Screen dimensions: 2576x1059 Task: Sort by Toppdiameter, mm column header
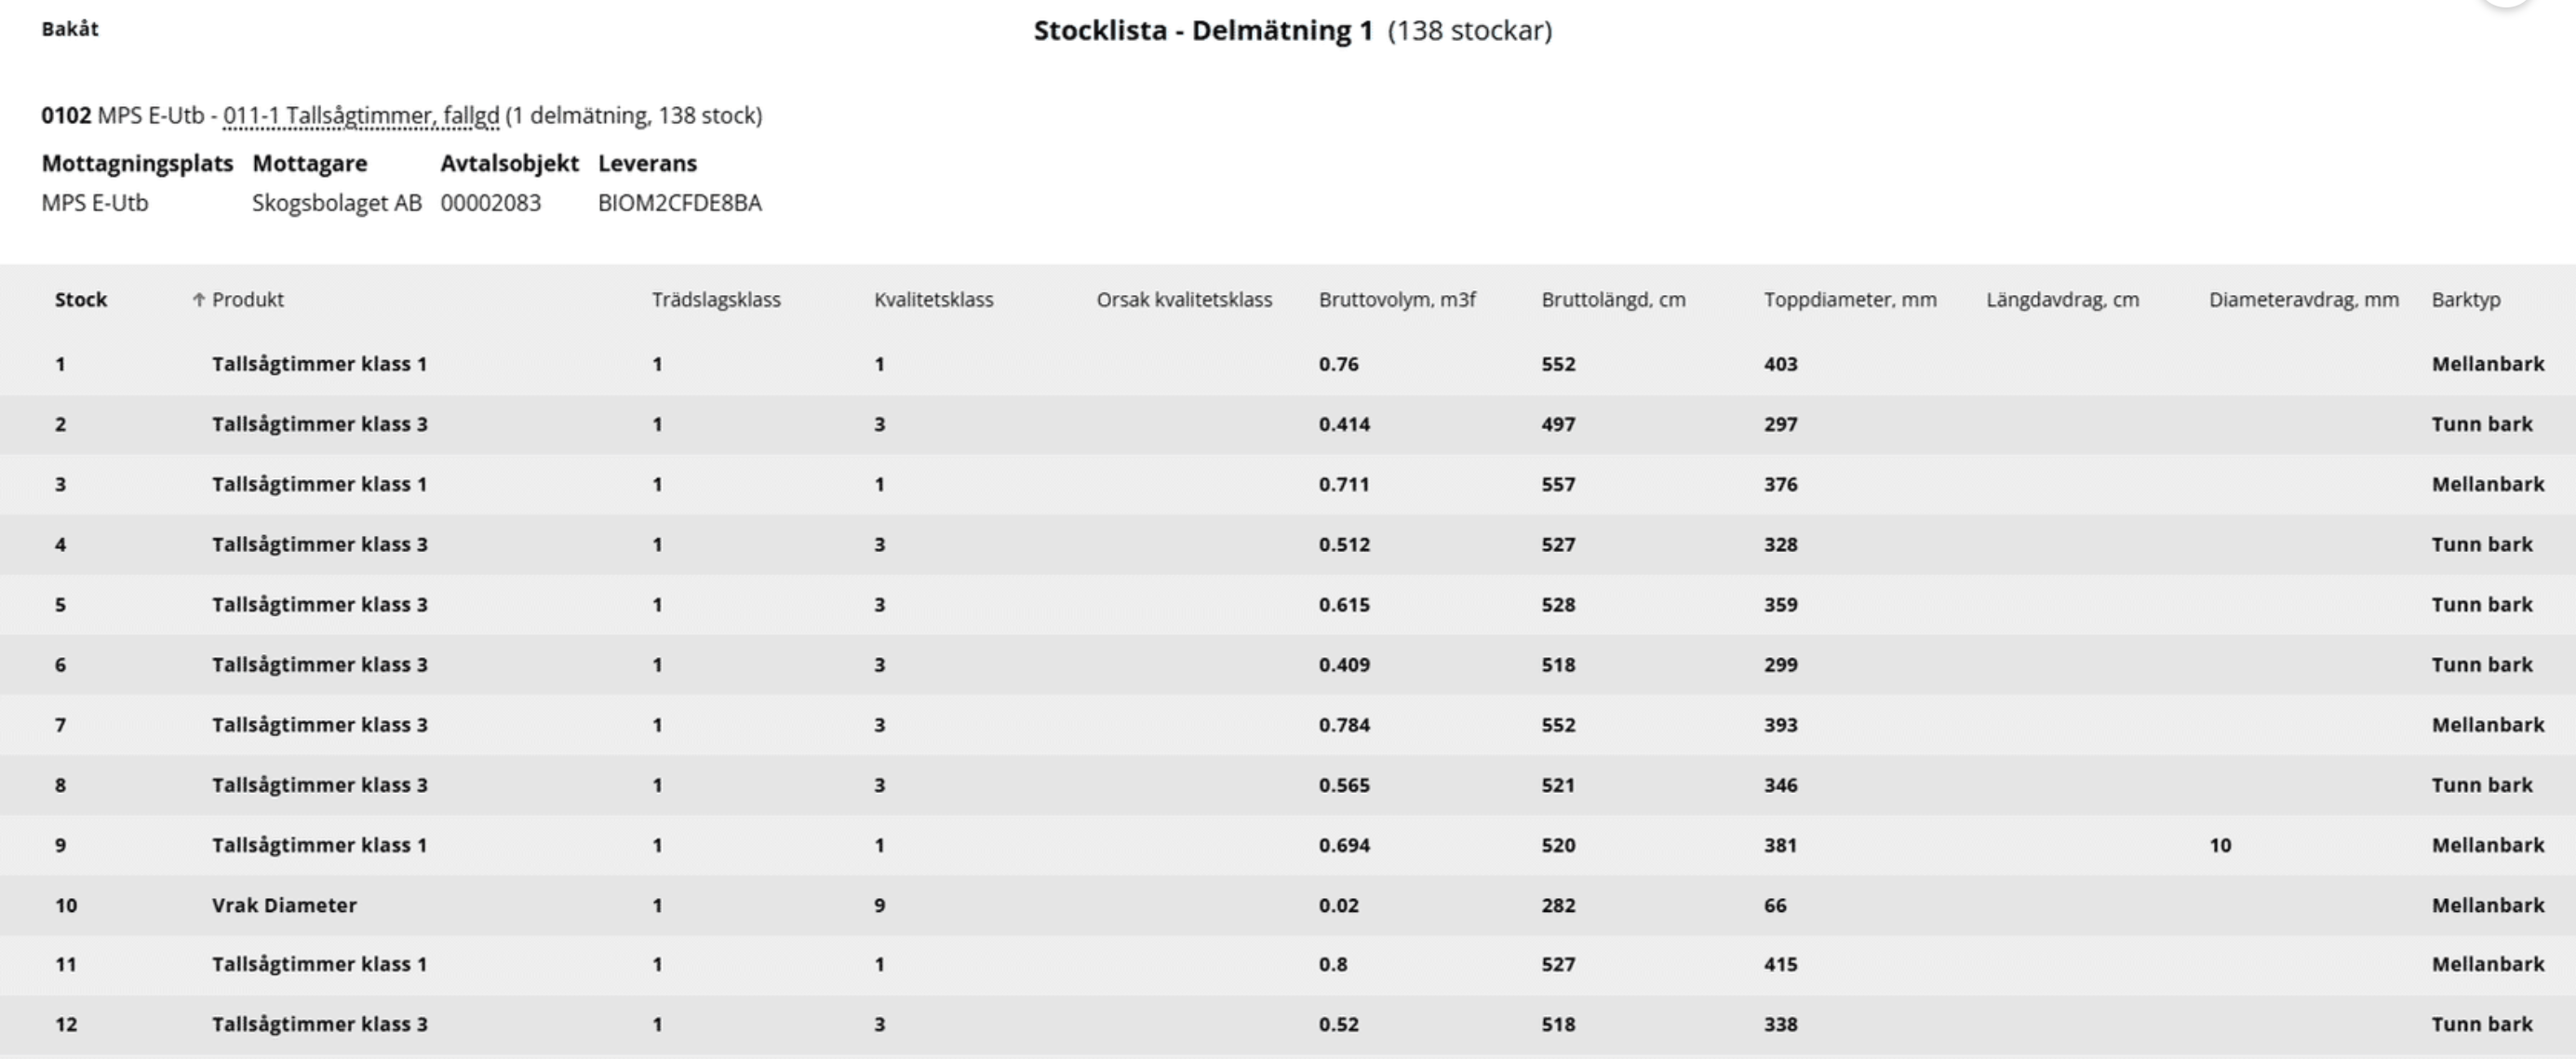pos(1850,300)
